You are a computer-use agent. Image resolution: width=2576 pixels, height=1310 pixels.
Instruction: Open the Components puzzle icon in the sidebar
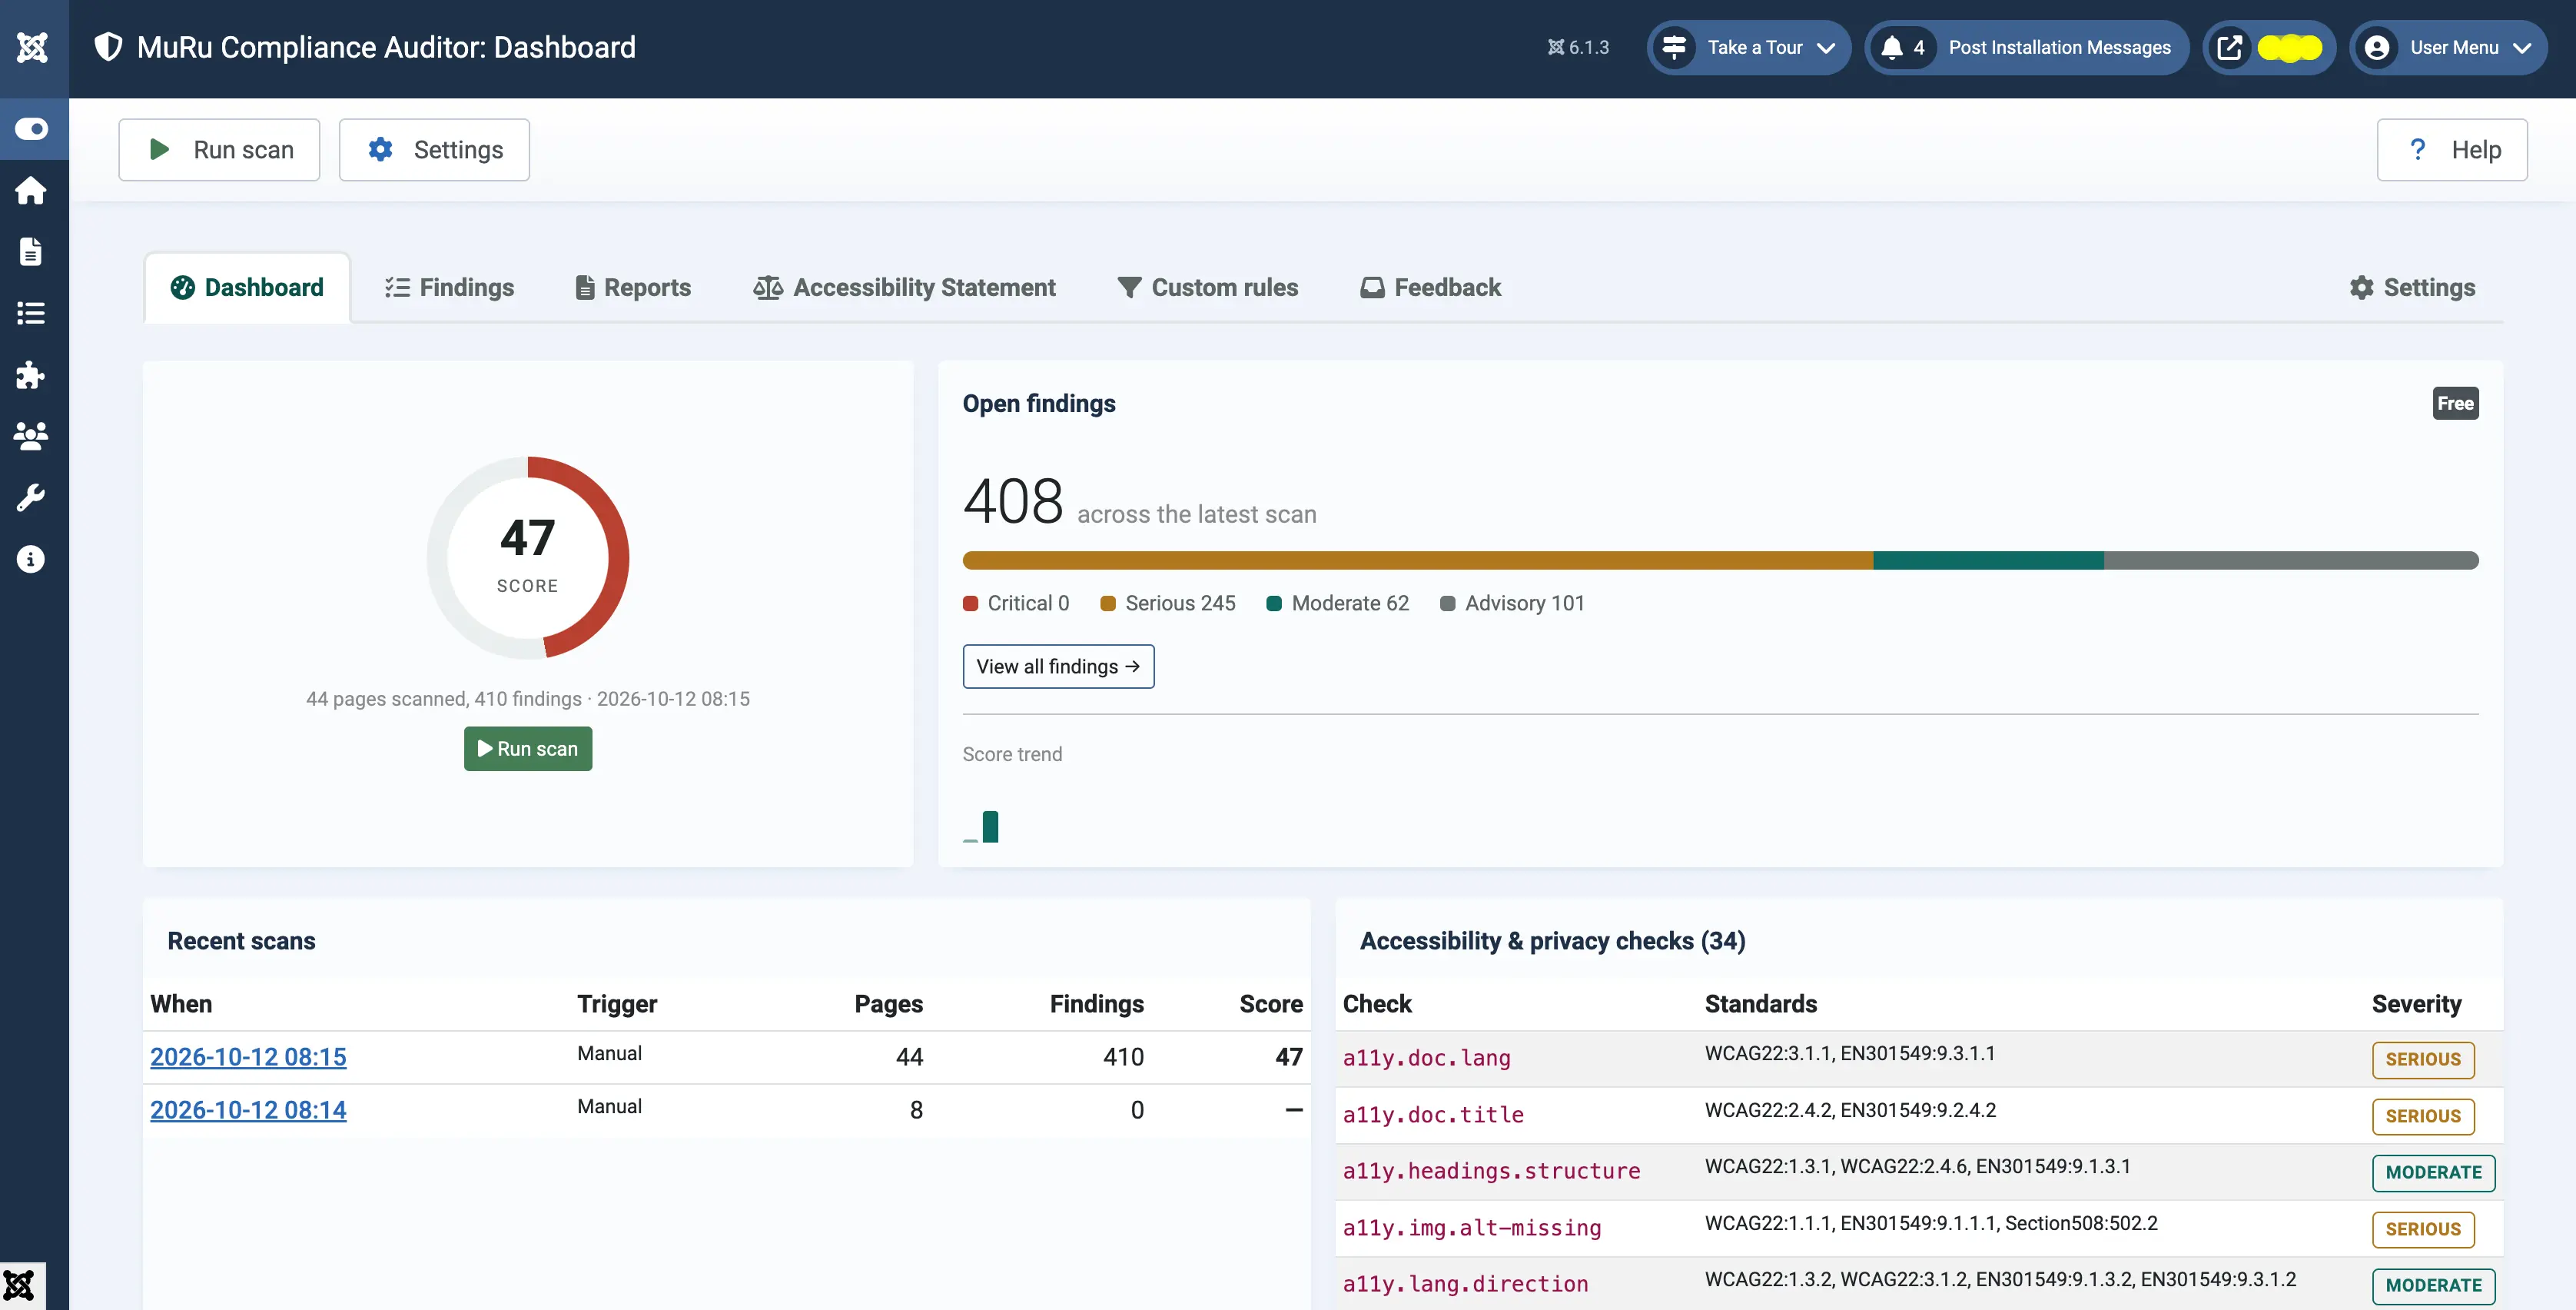coord(31,375)
